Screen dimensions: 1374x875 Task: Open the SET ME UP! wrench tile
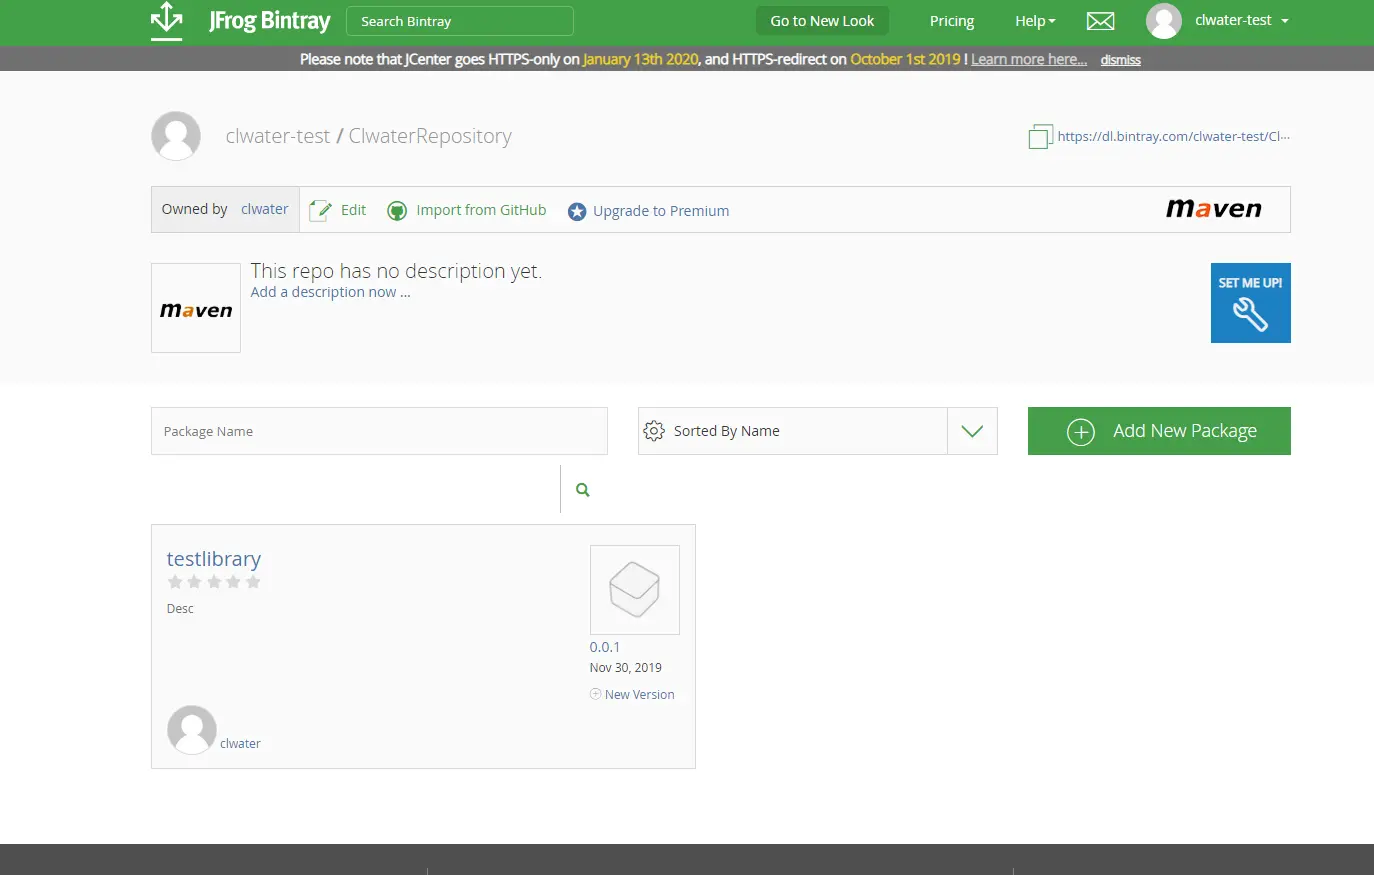click(x=1251, y=303)
